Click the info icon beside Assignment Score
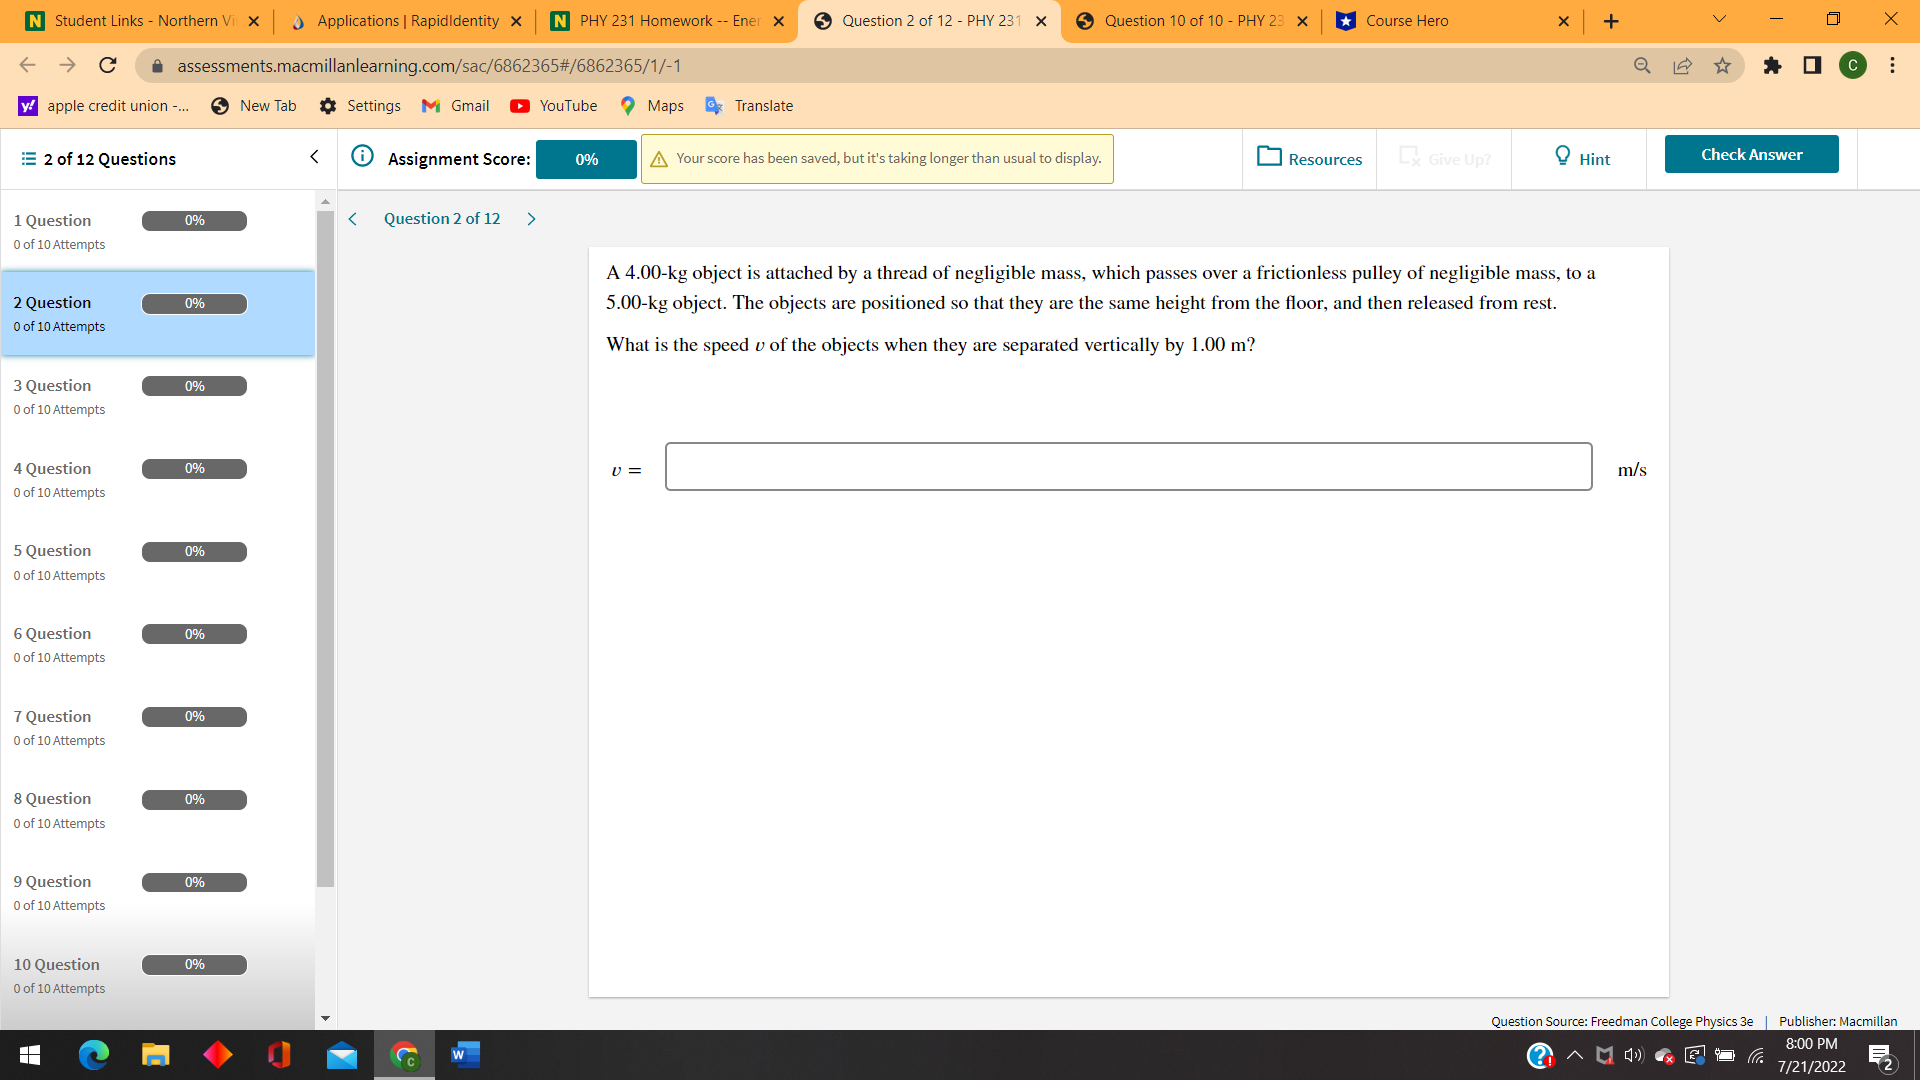 (x=362, y=156)
